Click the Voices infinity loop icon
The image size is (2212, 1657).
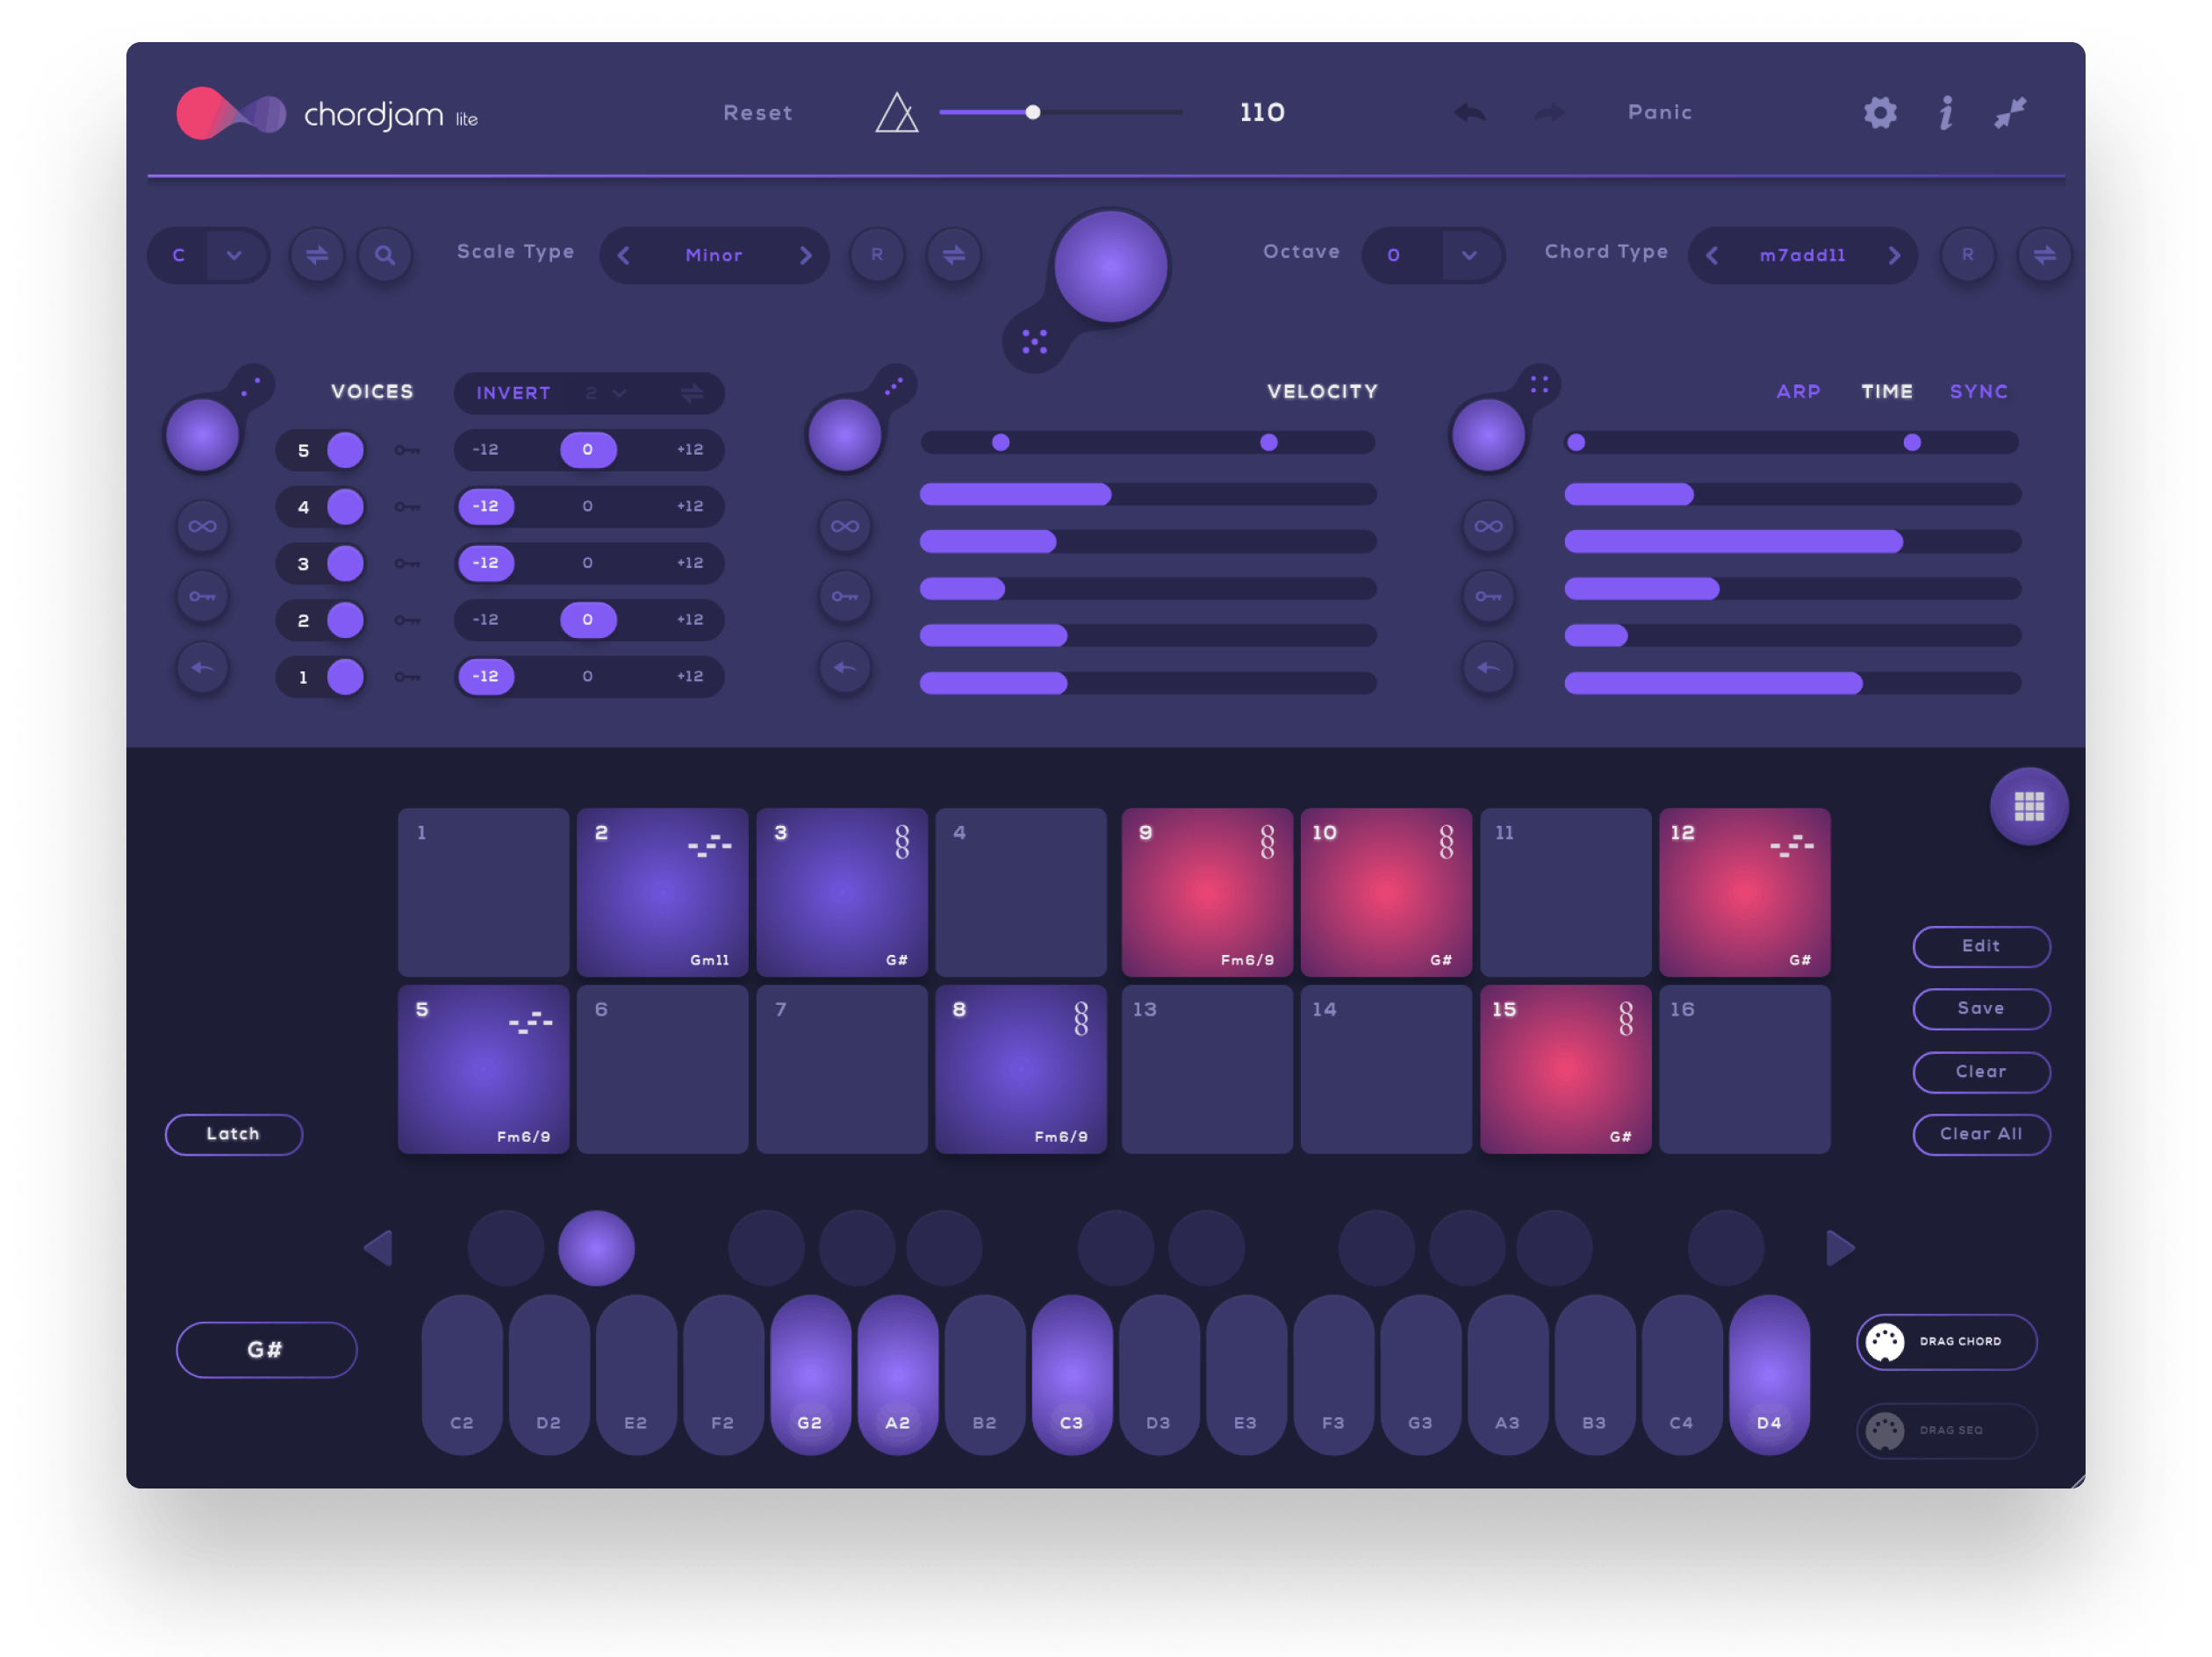pos(202,526)
